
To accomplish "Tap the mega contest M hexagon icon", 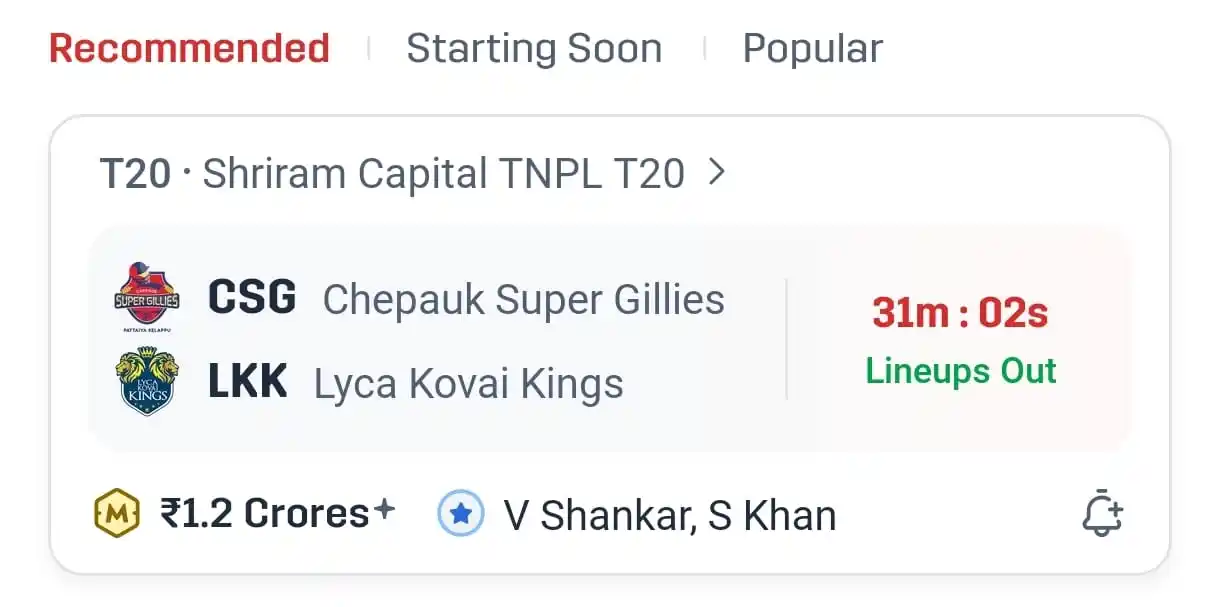I will coord(118,514).
